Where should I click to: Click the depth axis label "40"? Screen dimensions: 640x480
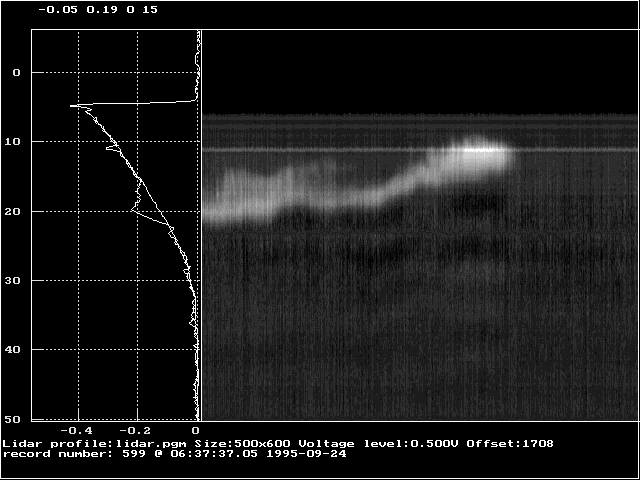(12, 349)
